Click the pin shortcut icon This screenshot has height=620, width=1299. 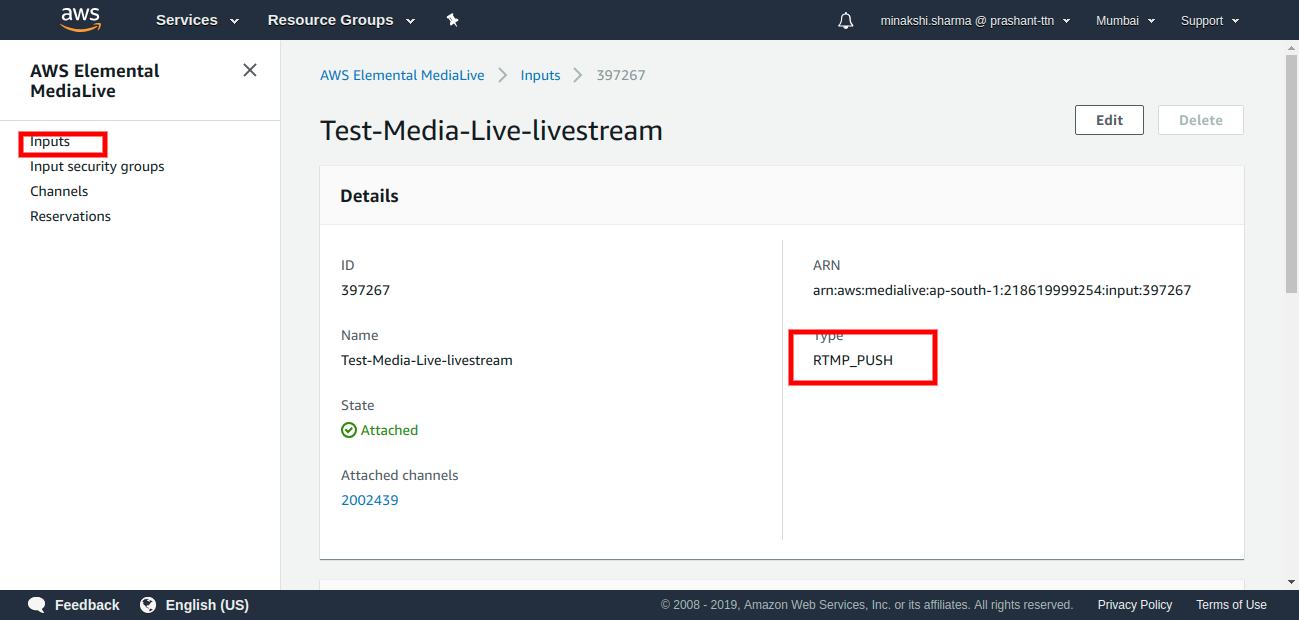[452, 20]
